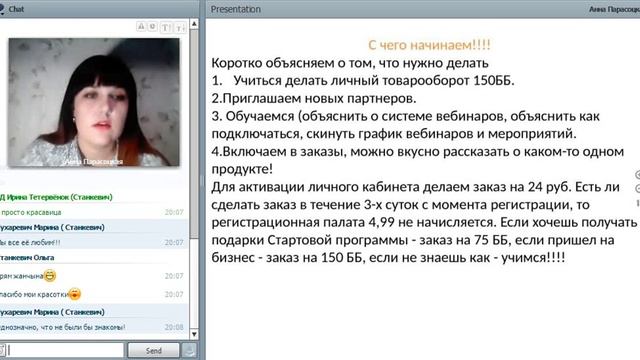Click the slide title 'С чего начинаем!!!!'
This screenshot has height=360, width=640.
point(429,44)
